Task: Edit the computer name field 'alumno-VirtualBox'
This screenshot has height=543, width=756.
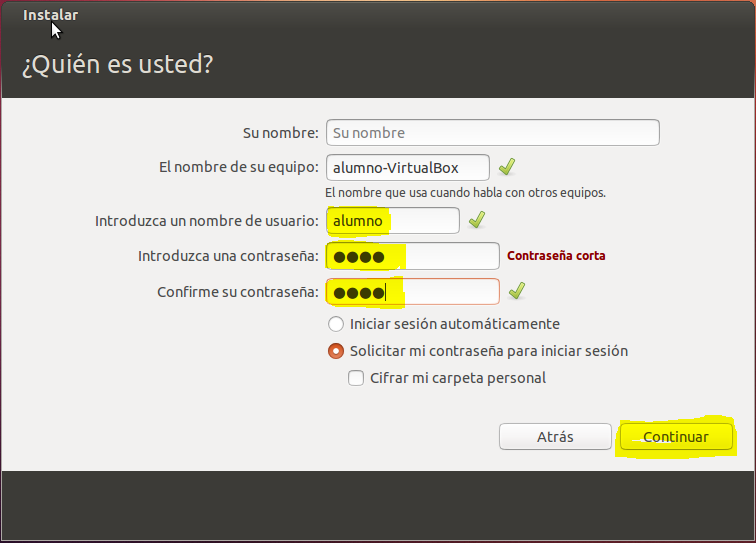Action: 408,167
